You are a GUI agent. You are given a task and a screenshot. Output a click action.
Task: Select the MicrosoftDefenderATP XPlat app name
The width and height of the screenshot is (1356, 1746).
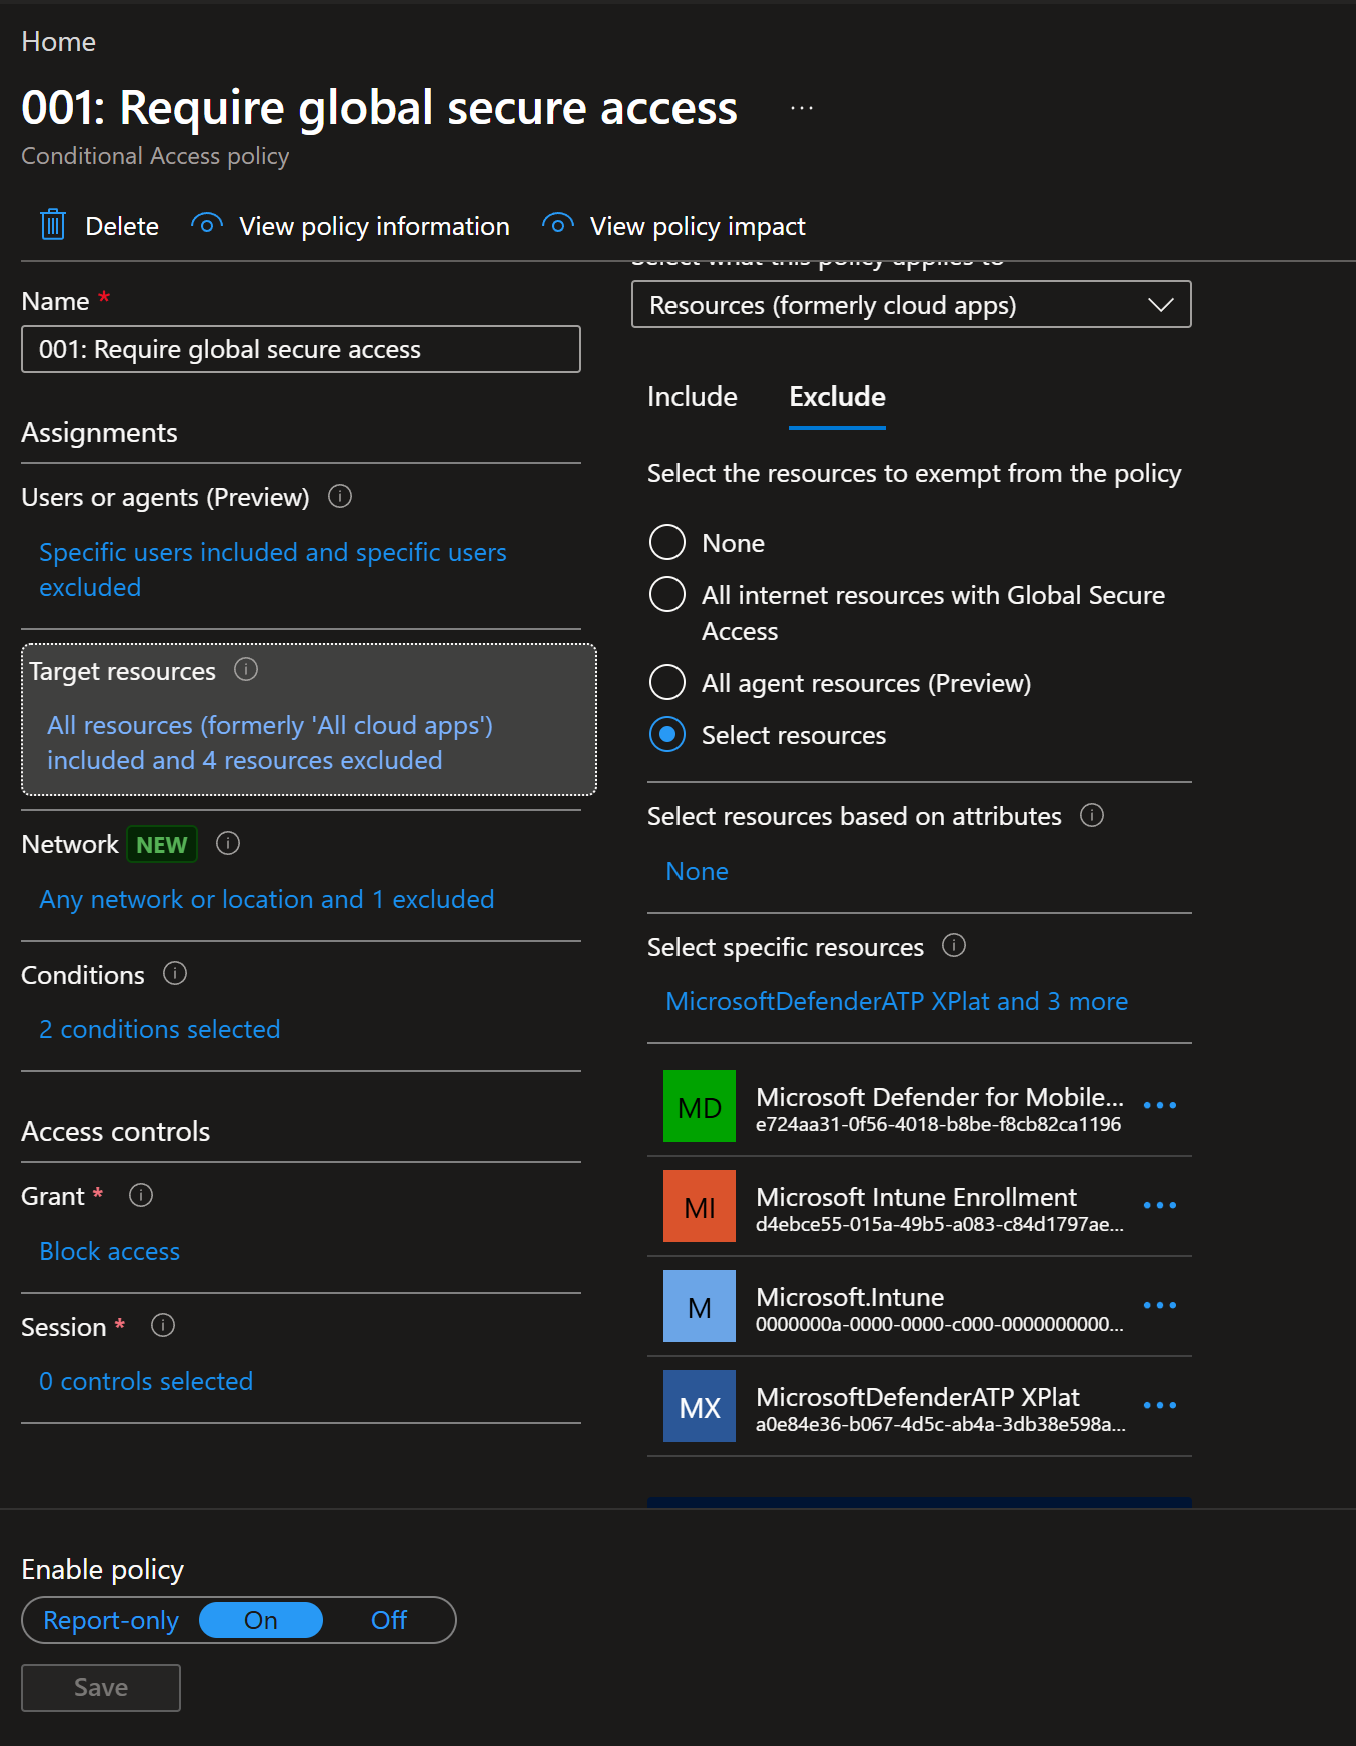(x=918, y=1396)
